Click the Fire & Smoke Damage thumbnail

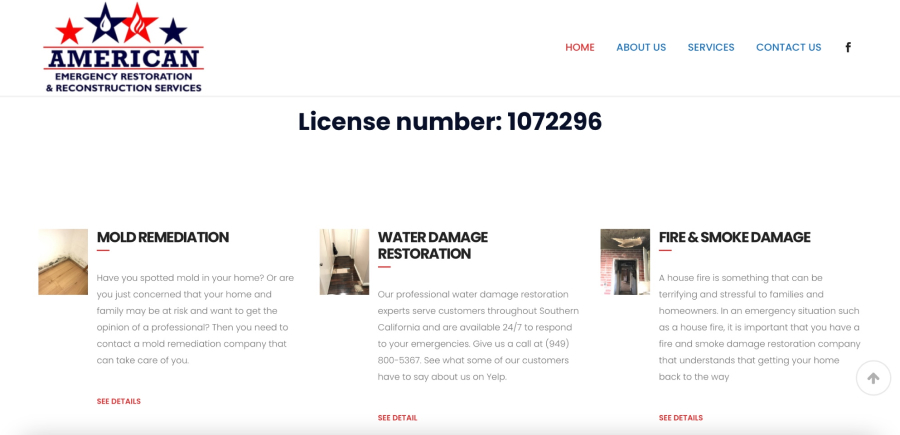[x=625, y=262]
